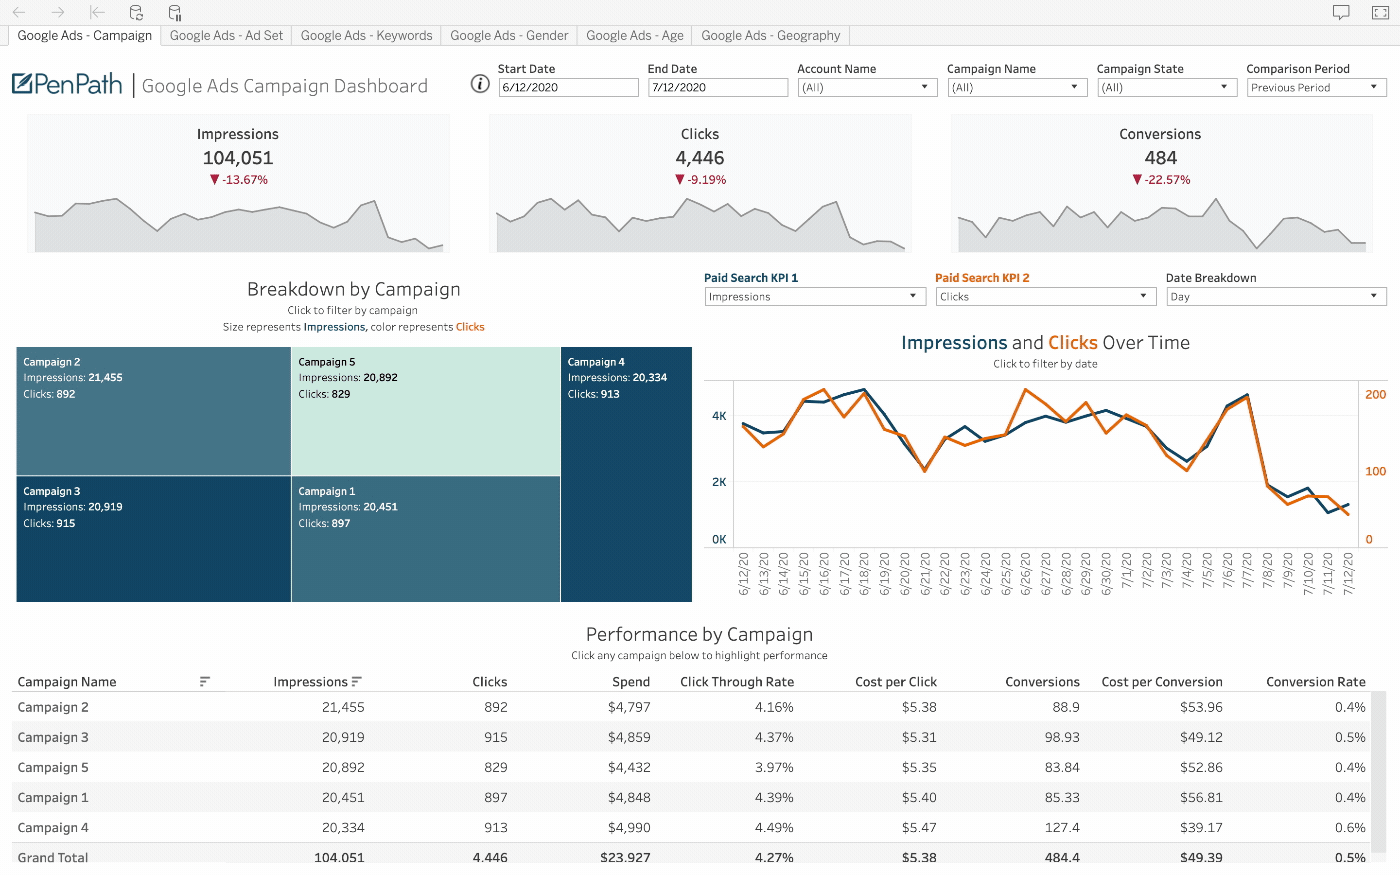Select Campaign 4 treemap tile
The height and width of the screenshot is (875, 1400).
[x=626, y=475]
